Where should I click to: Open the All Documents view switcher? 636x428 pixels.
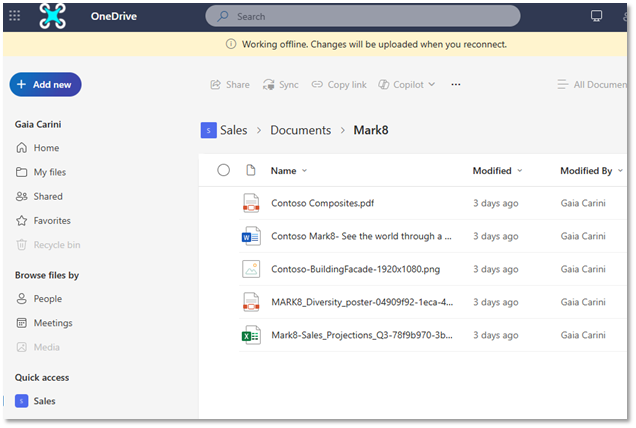(592, 84)
